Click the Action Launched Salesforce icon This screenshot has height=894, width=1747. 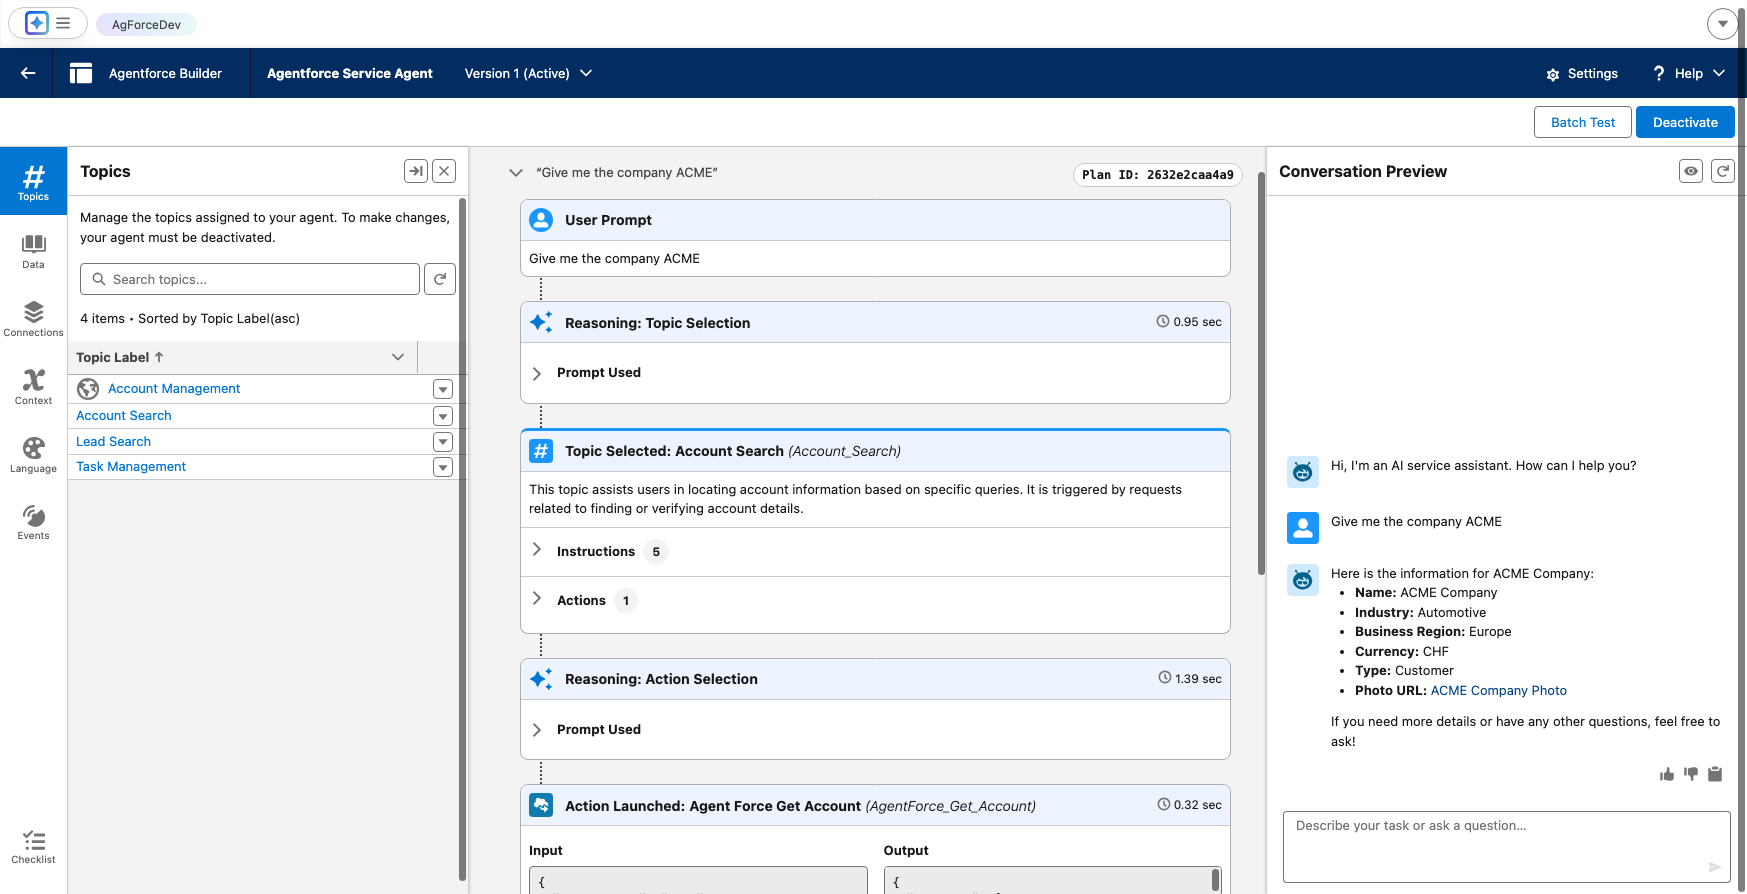(x=541, y=805)
